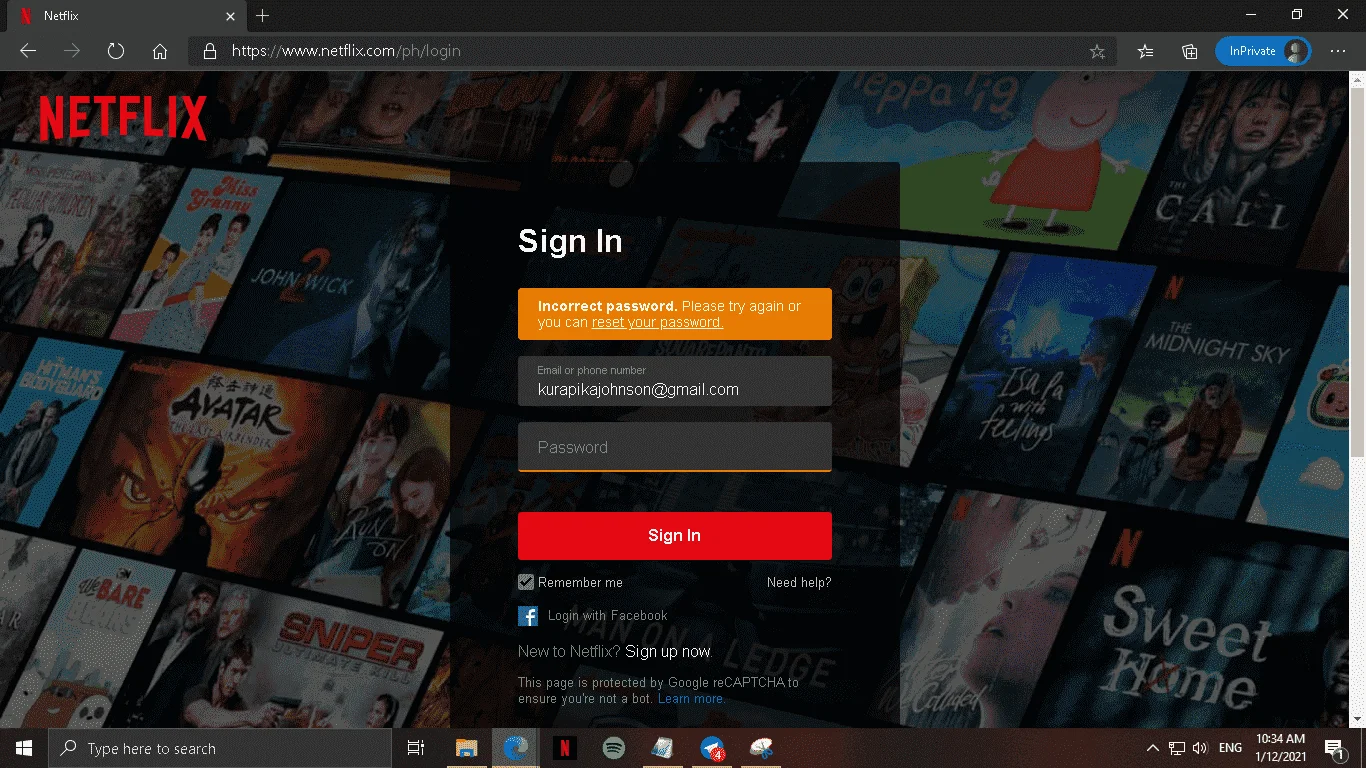Open a new browser tab
This screenshot has height=768, width=1366.
click(262, 16)
